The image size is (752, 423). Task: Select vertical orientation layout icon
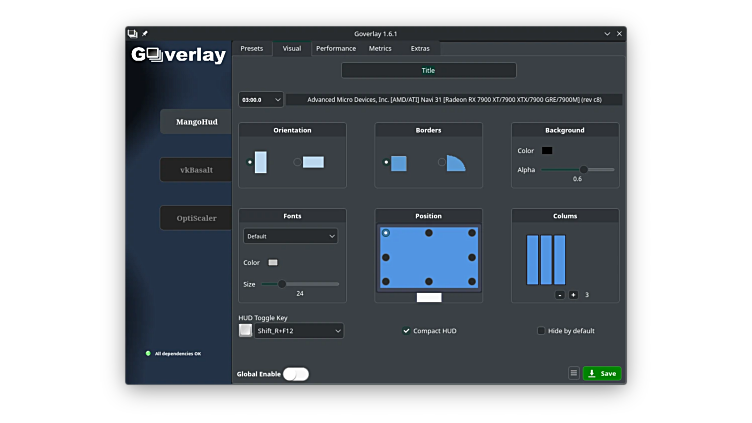click(260, 162)
